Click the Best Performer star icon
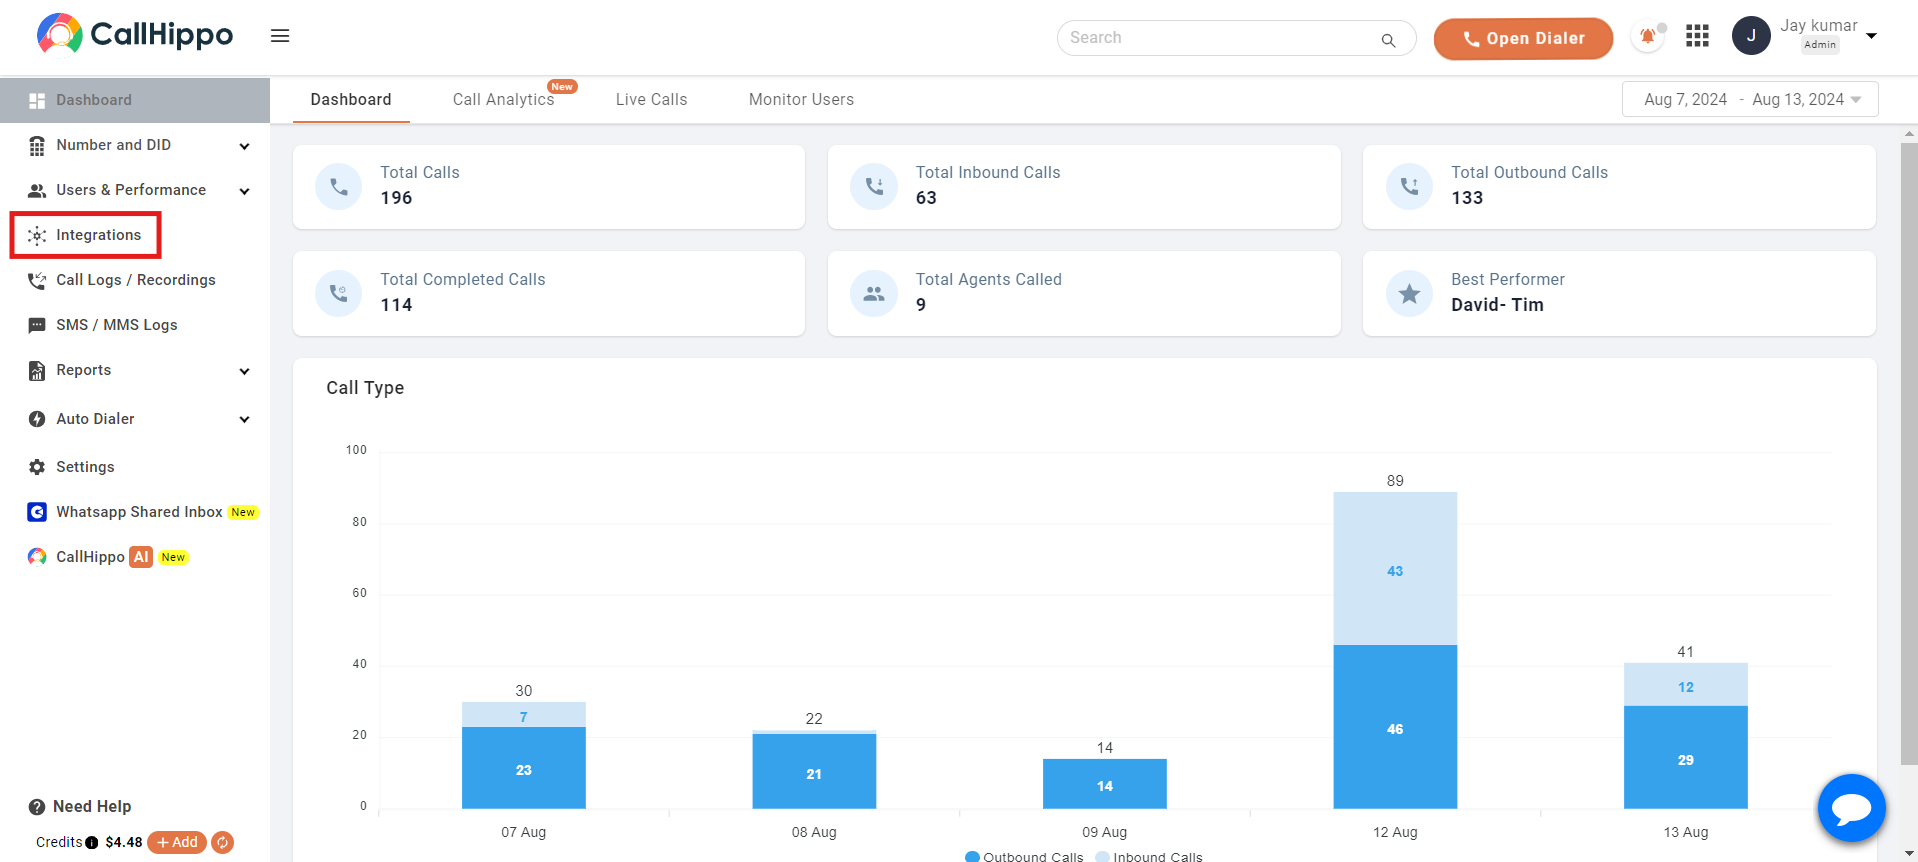 coord(1409,293)
